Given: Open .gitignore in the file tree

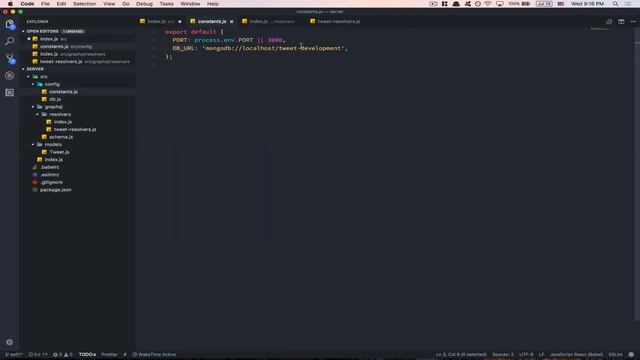Looking at the screenshot, I should (51, 182).
